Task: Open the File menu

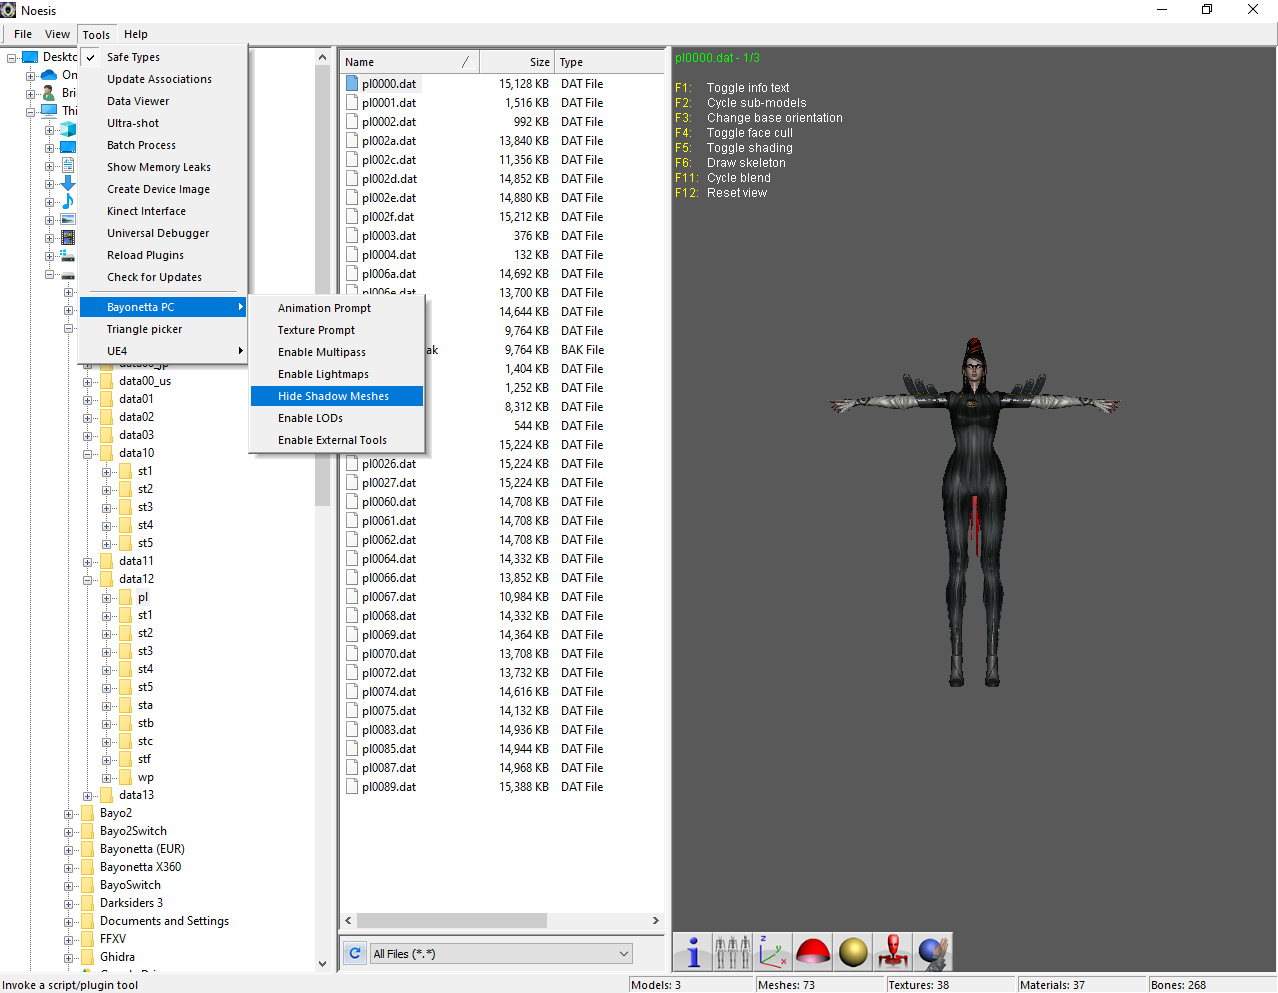Action: 23,34
